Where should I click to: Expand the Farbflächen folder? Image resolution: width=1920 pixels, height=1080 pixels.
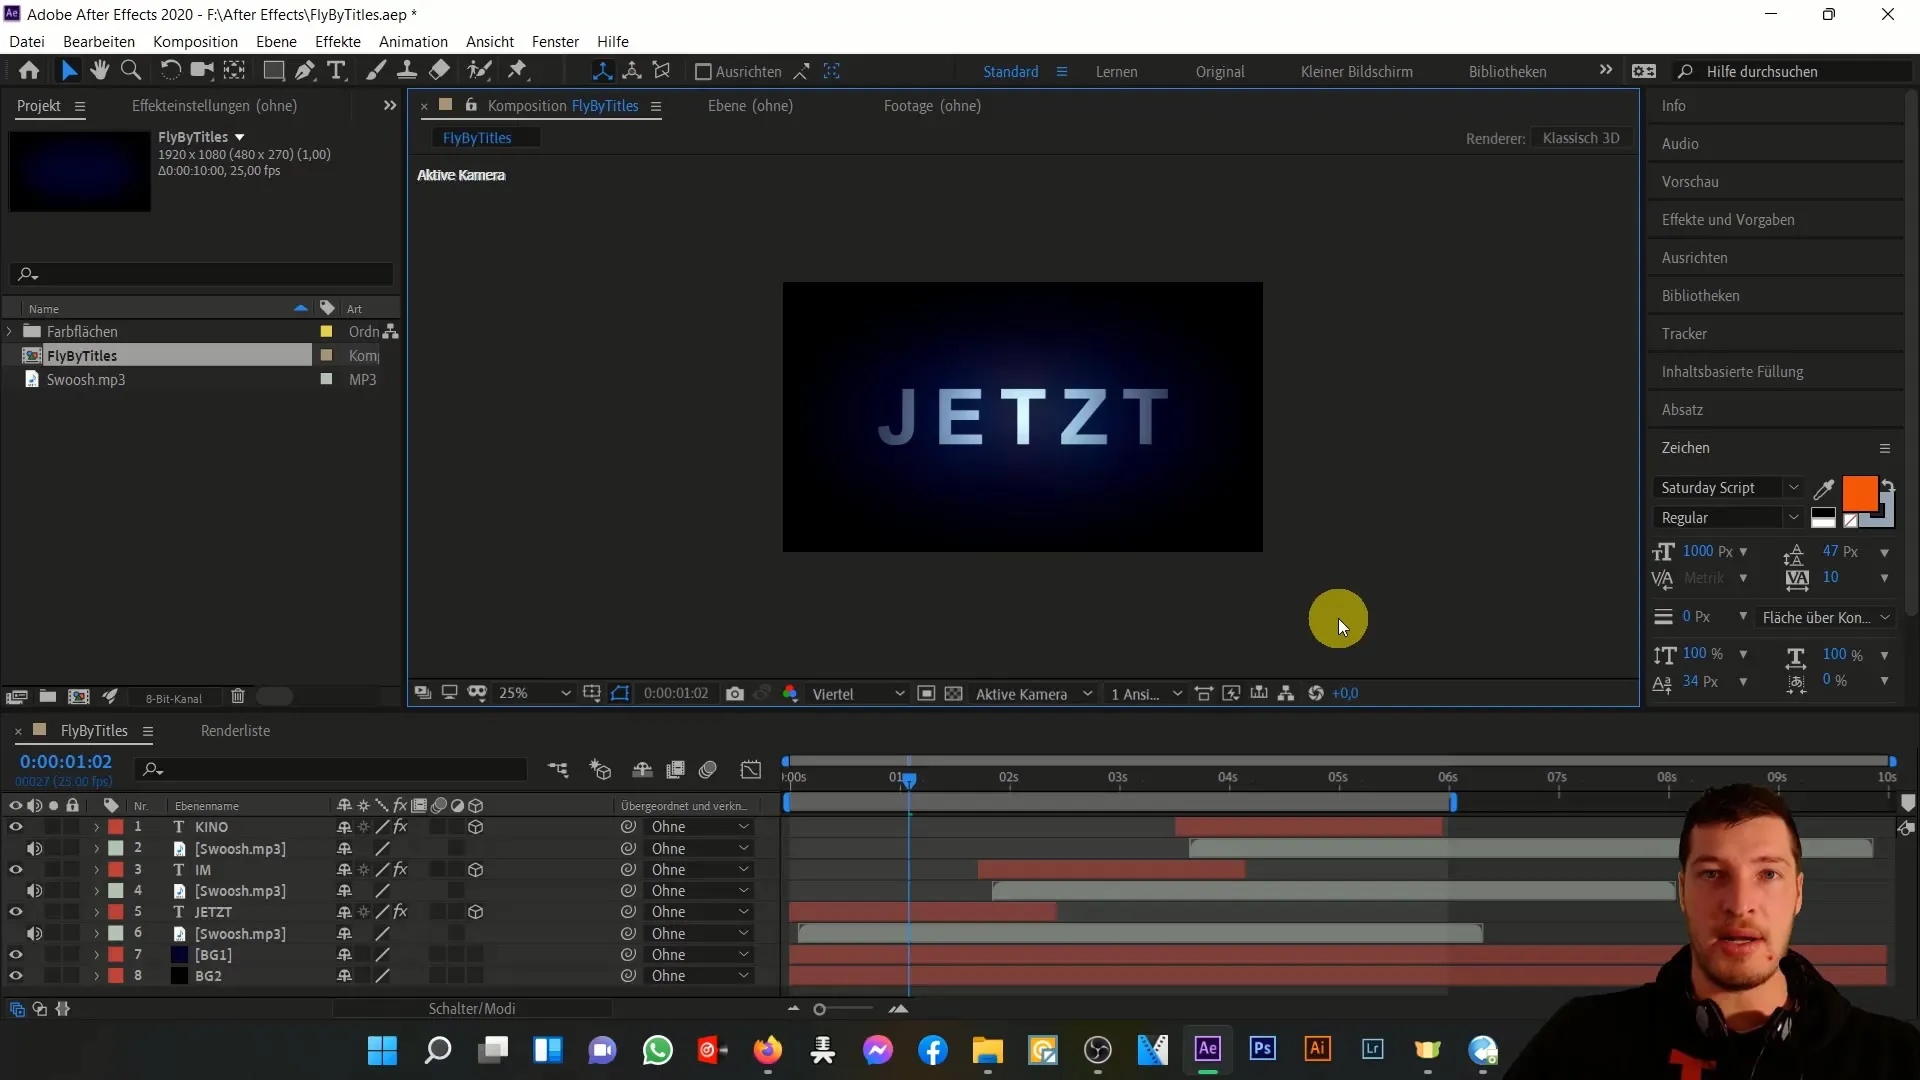[10, 331]
